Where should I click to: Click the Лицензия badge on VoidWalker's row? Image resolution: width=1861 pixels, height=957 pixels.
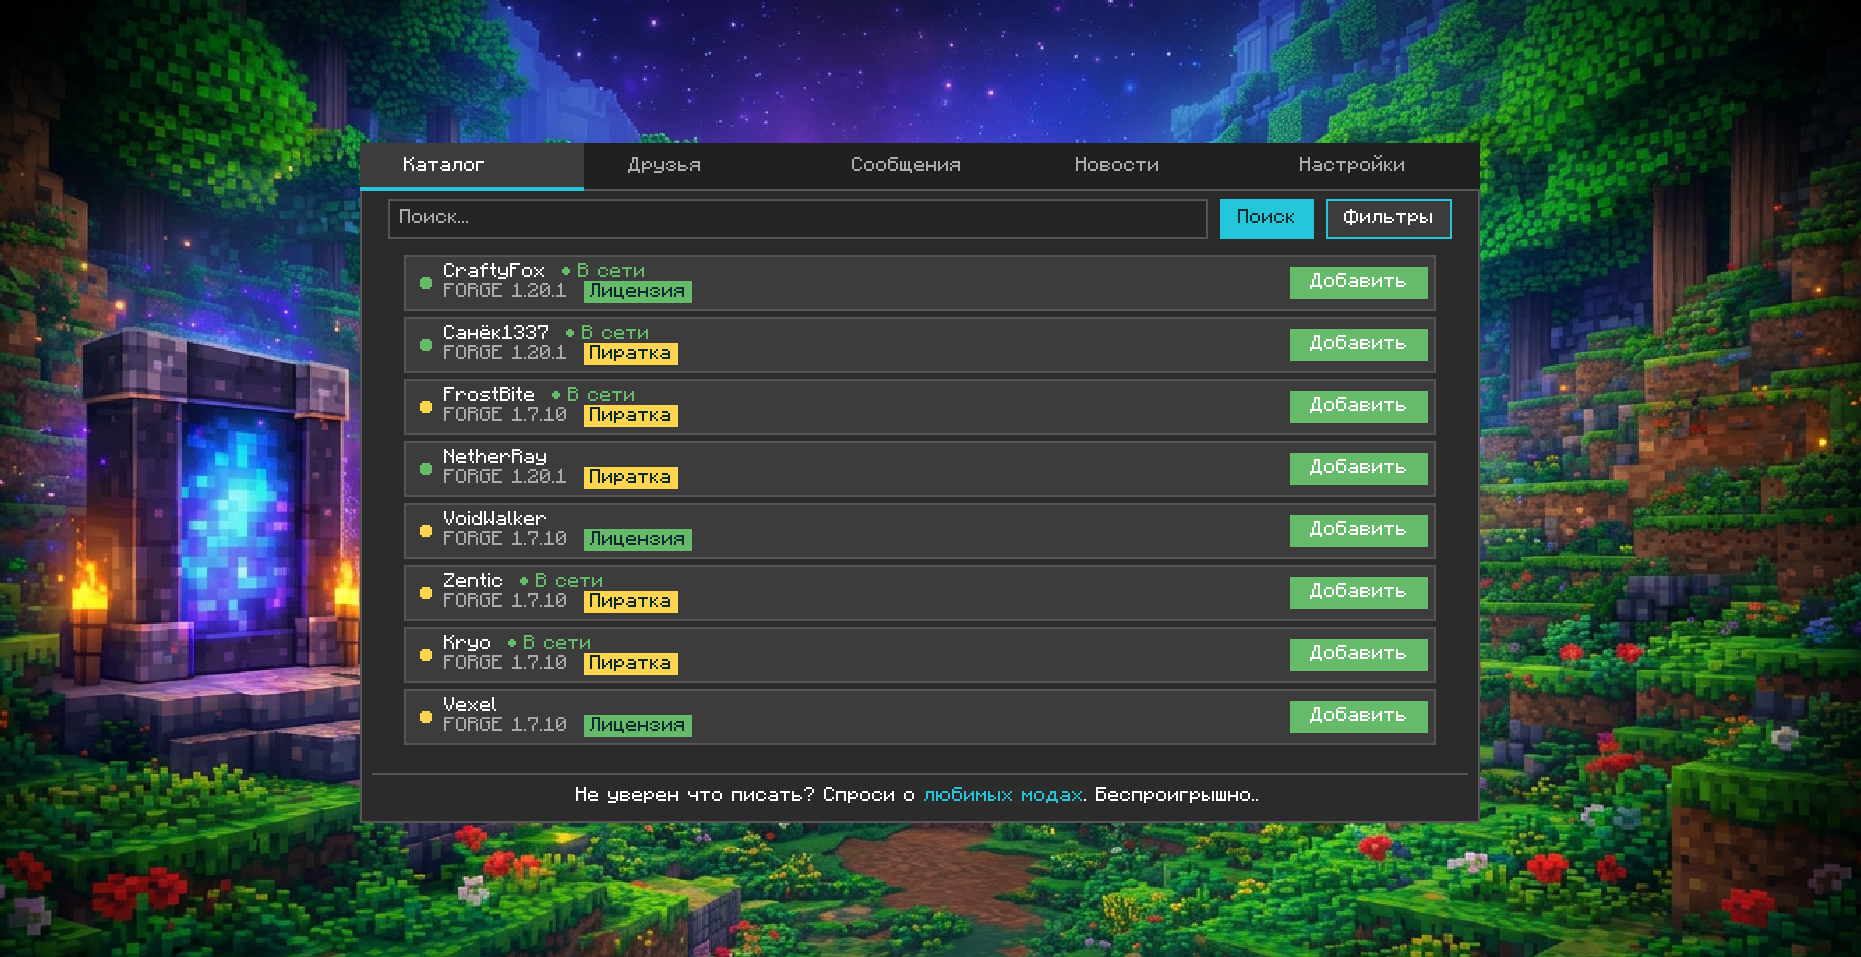(x=638, y=539)
